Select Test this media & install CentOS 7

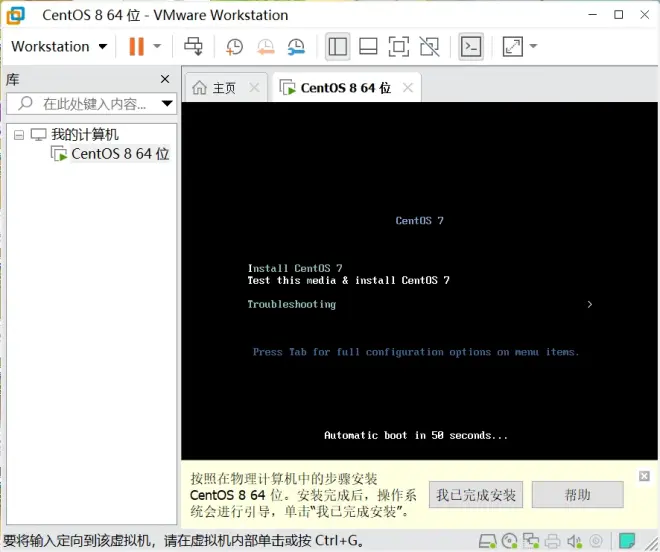coord(349,280)
